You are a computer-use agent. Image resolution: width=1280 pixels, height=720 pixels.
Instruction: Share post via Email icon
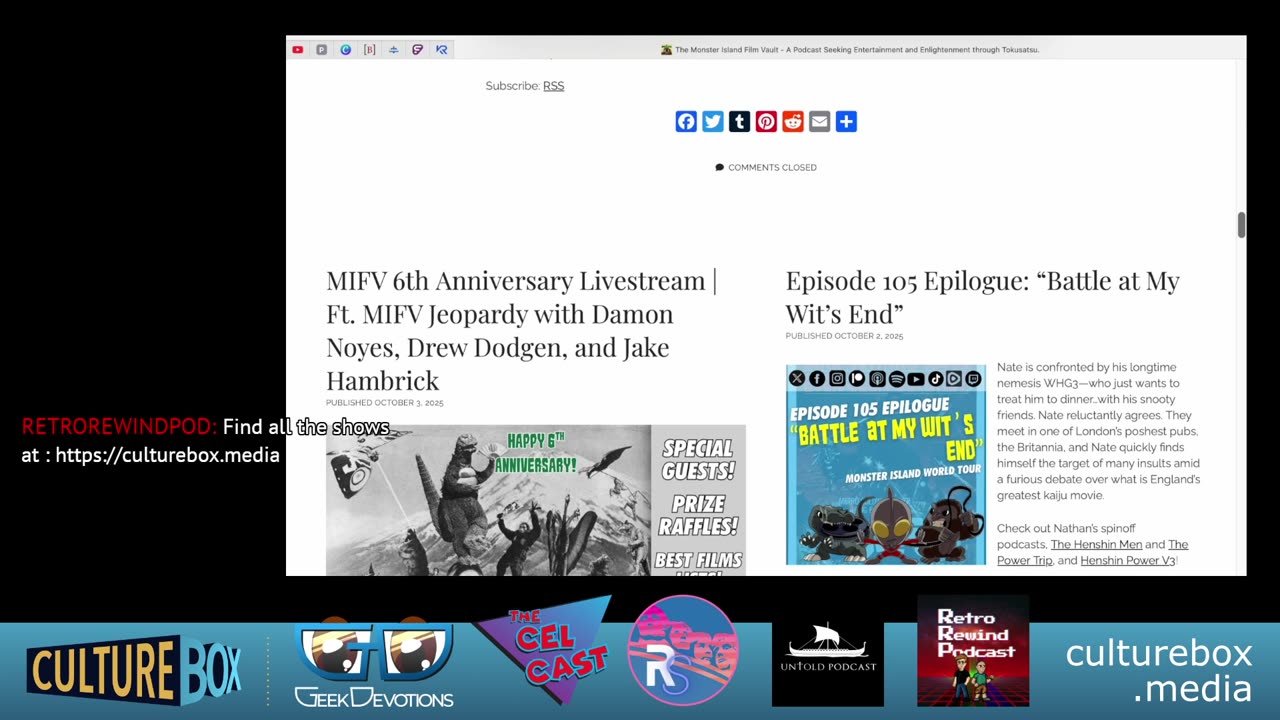[819, 122]
